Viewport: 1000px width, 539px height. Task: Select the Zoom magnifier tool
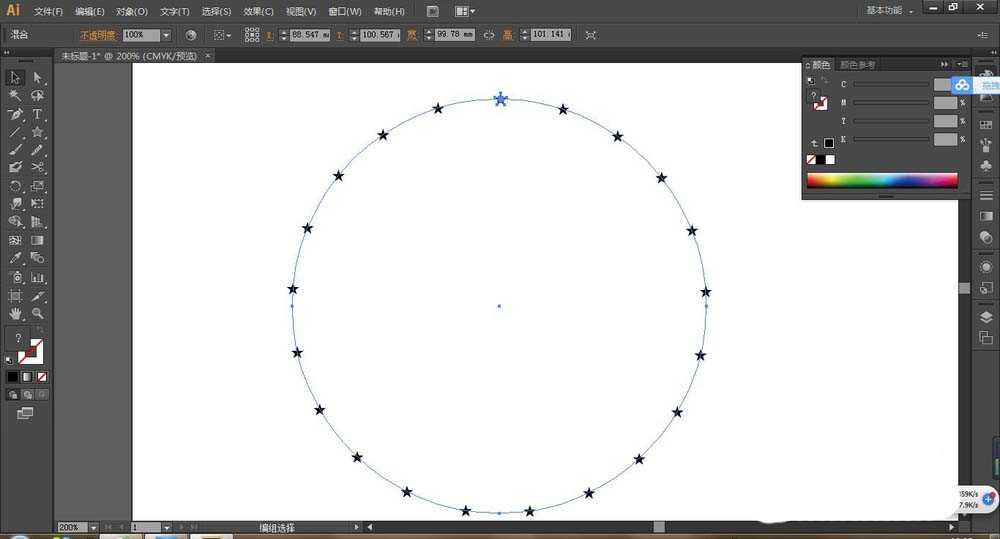click(38, 314)
